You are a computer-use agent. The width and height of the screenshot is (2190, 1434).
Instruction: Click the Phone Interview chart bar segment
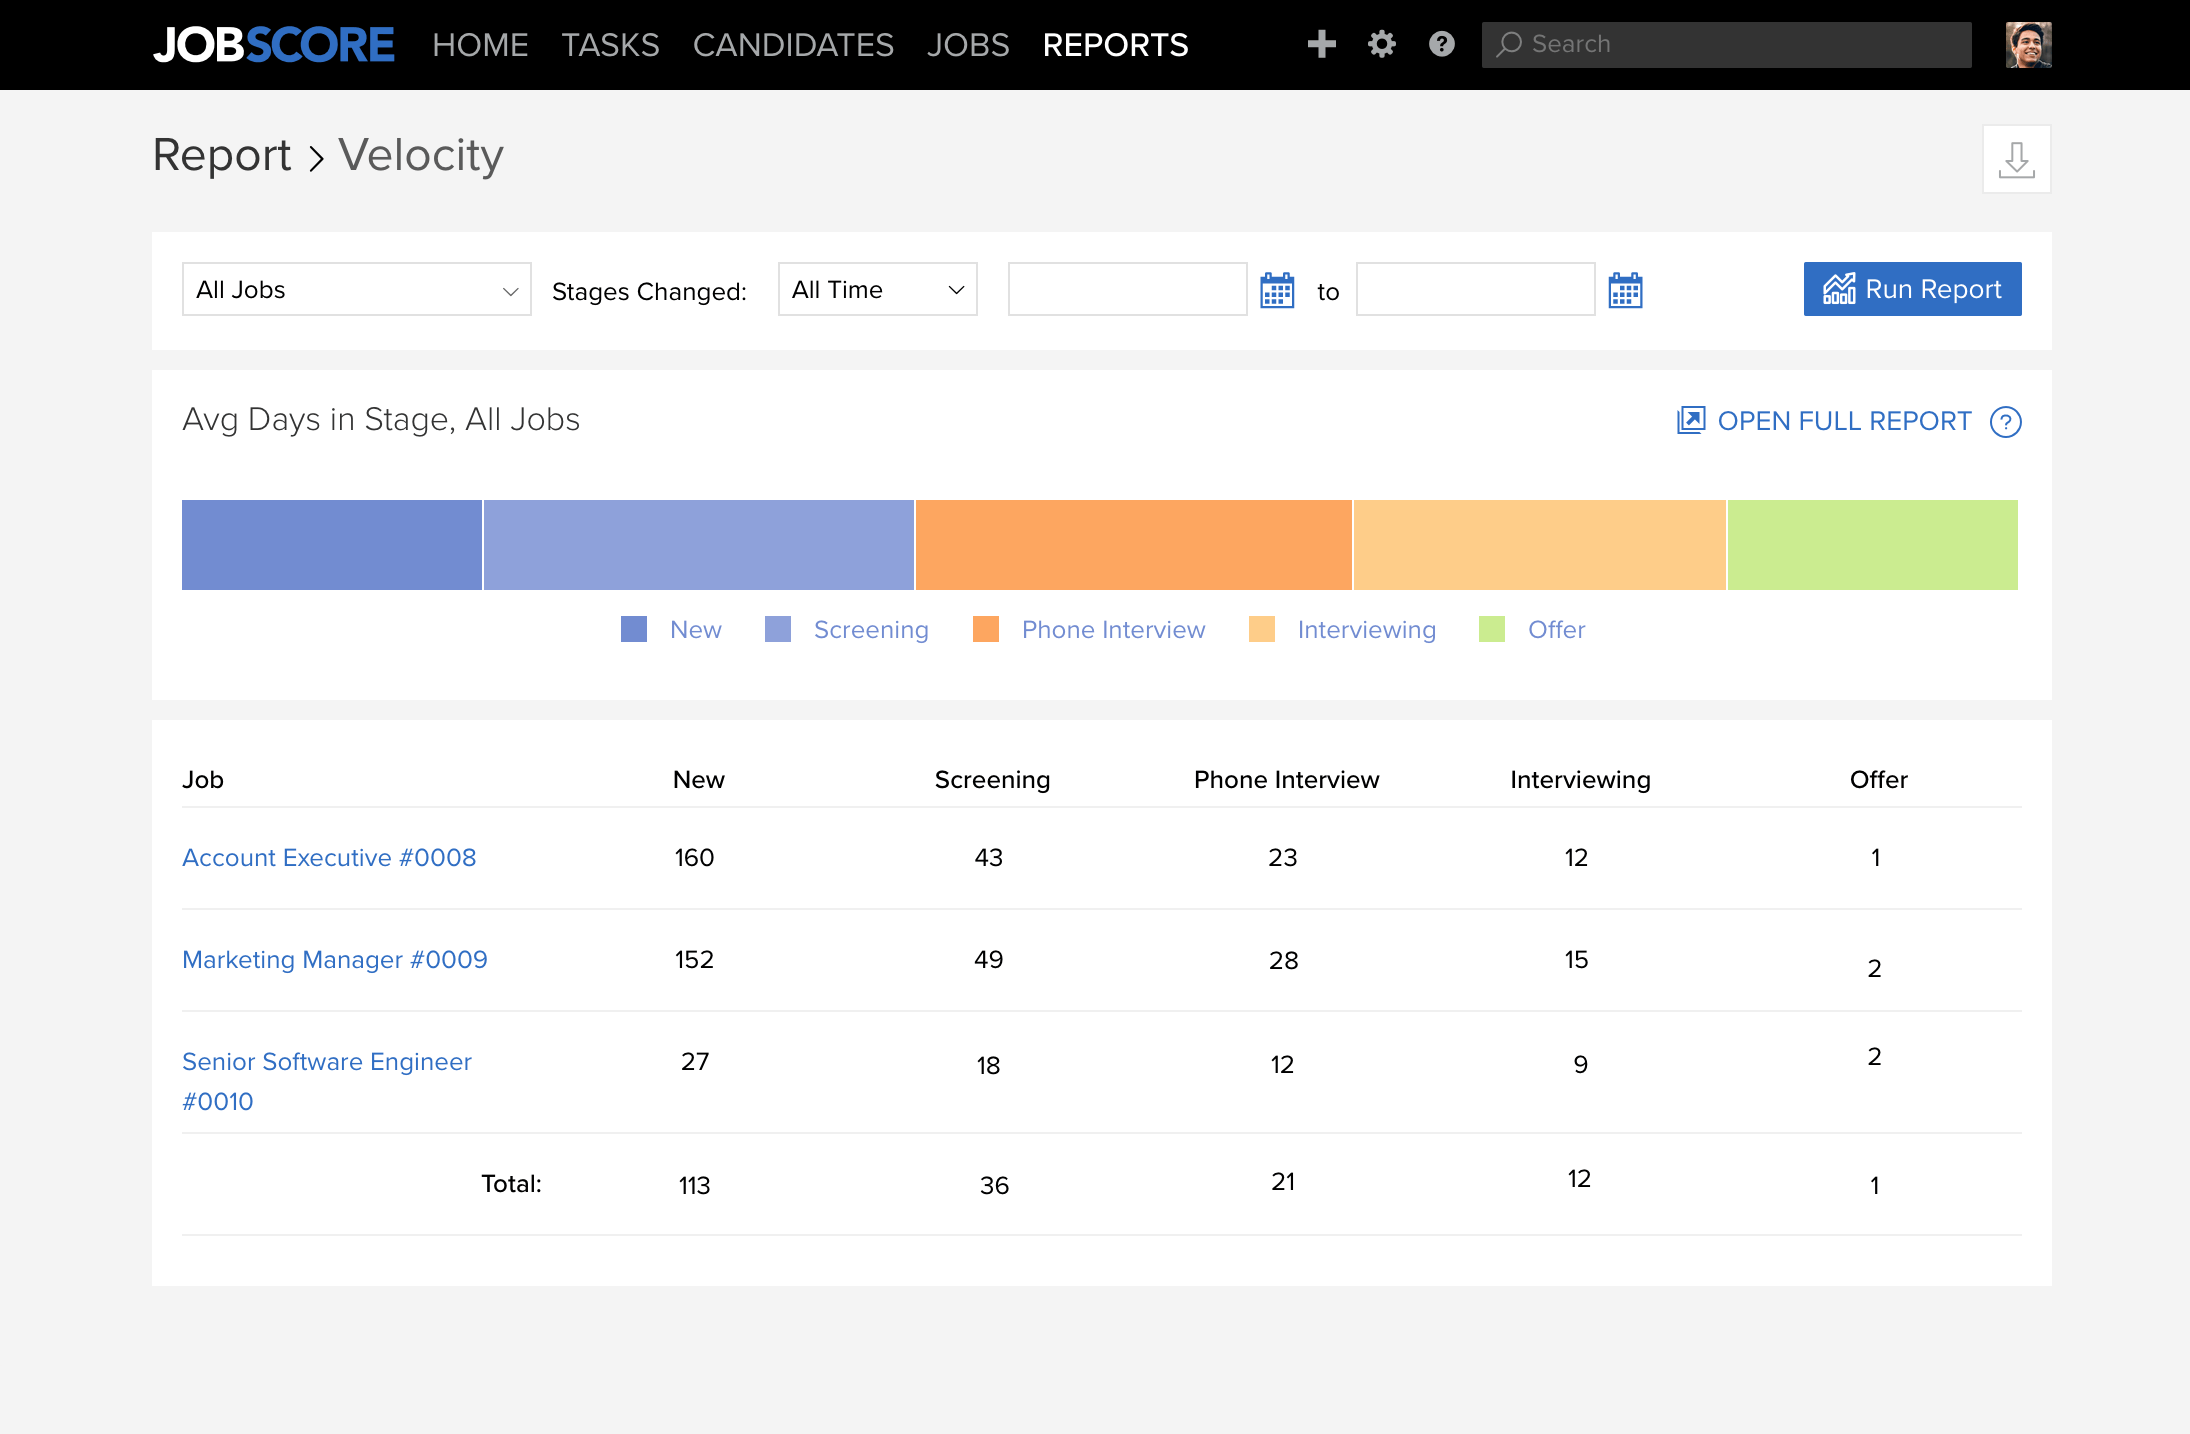[1133, 545]
